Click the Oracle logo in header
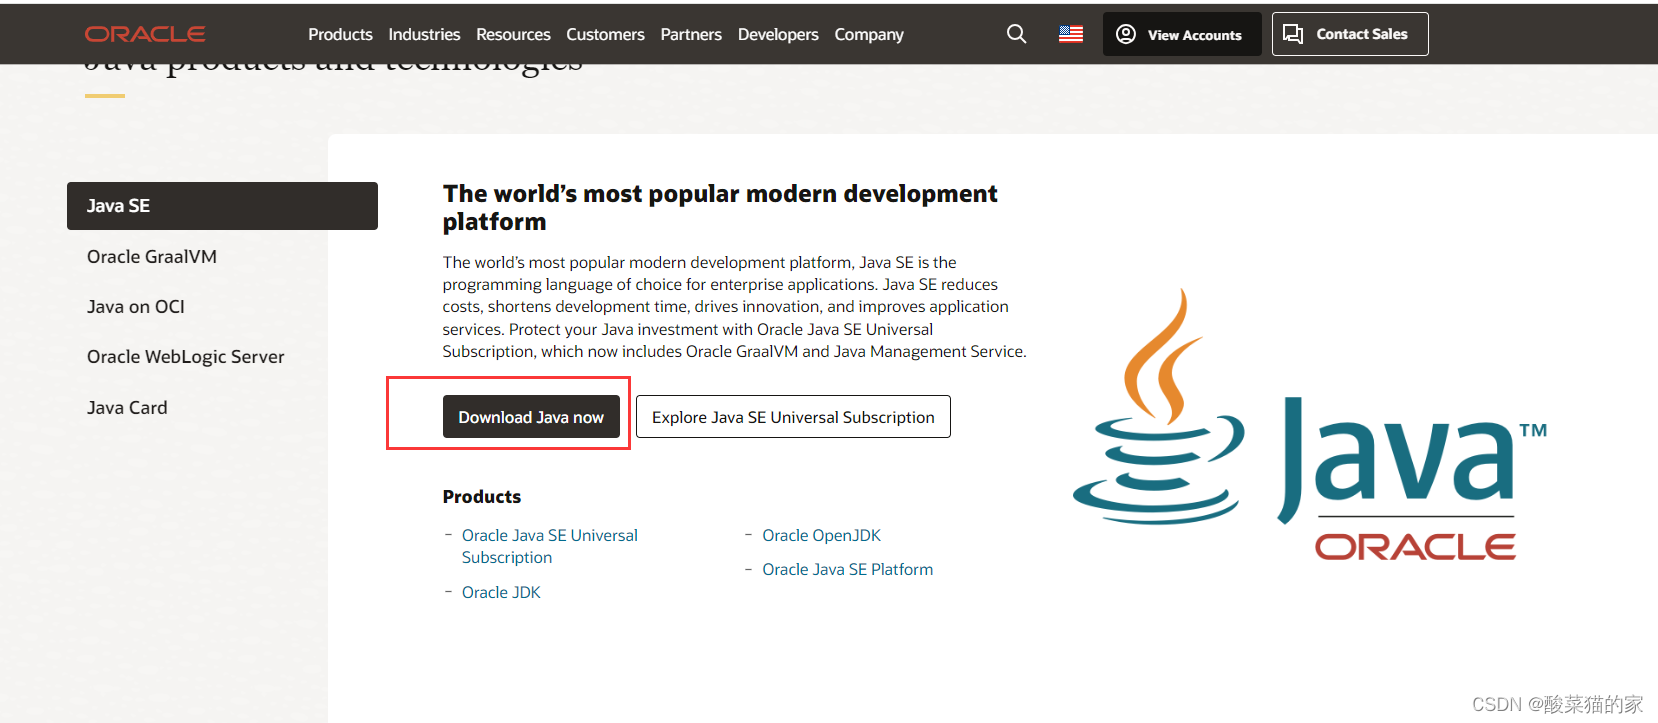Viewport: 1658px width, 723px height. pyautogui.click(x=145, y=34)
